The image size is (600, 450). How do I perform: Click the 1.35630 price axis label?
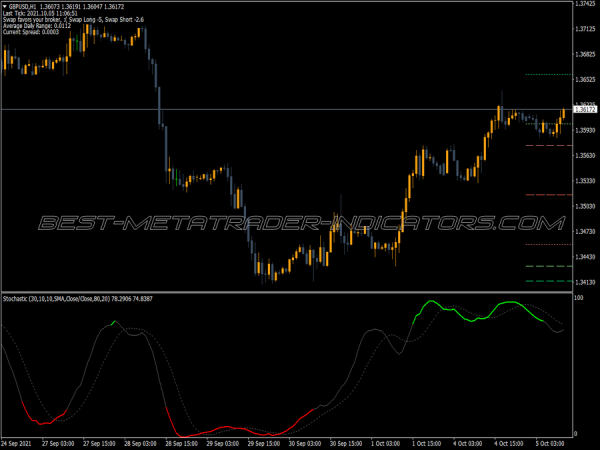(x=585, y=155)
